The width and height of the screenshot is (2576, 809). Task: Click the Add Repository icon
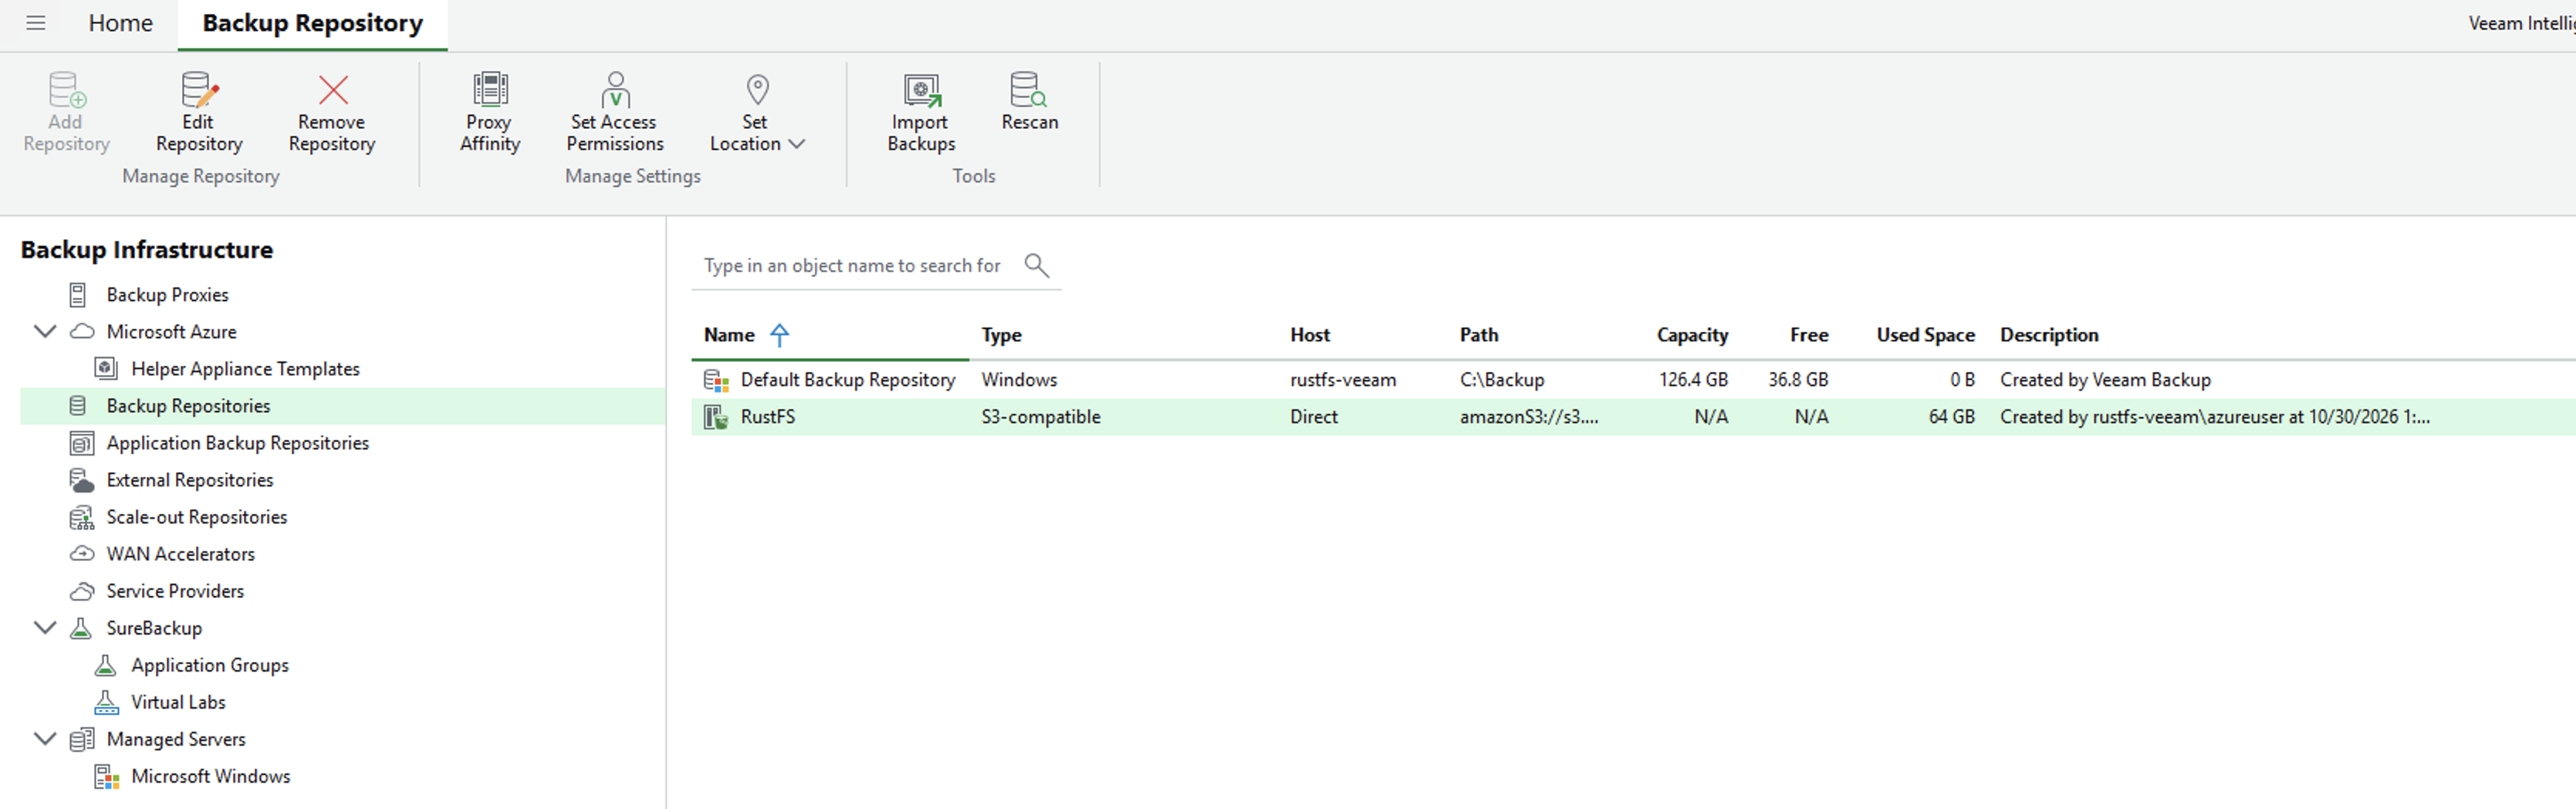click(67, 90)
